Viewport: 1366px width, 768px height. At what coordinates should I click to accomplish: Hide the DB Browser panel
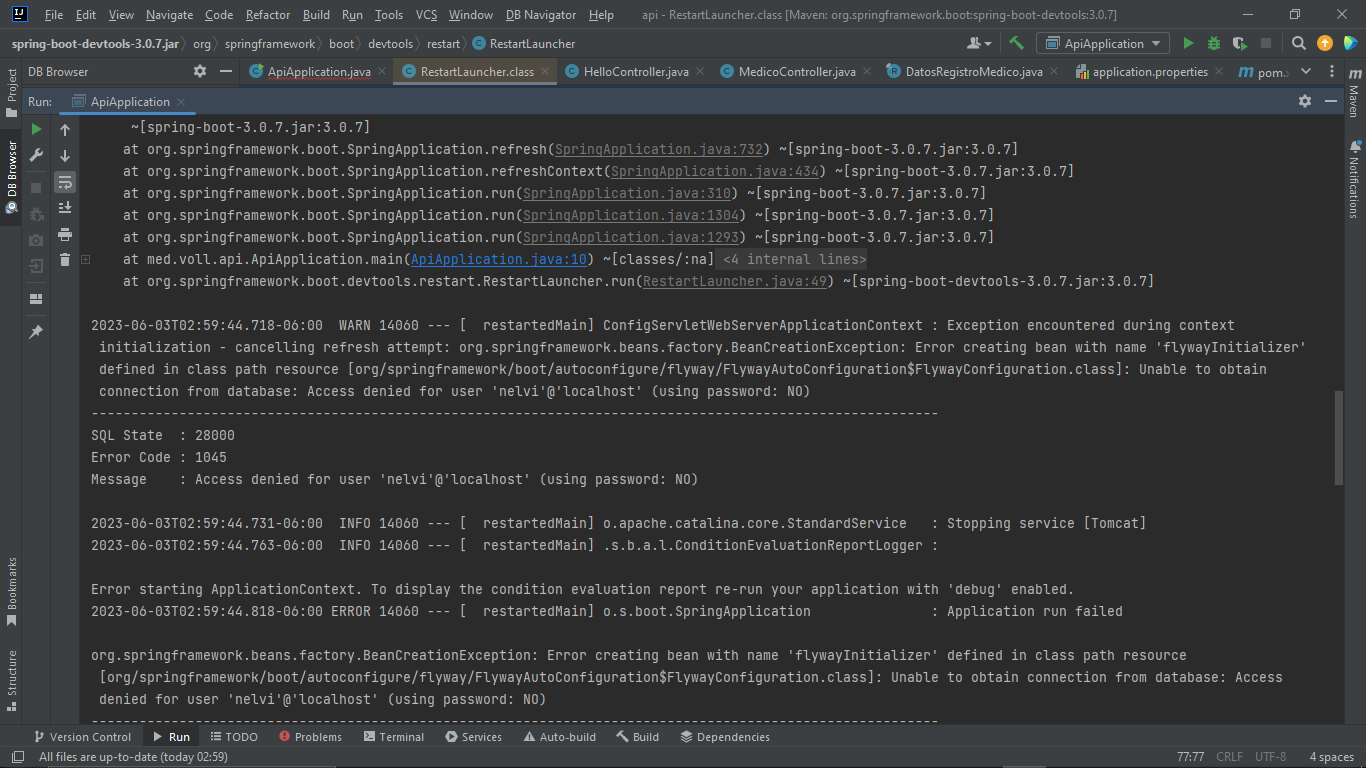(x=225, y=71)
